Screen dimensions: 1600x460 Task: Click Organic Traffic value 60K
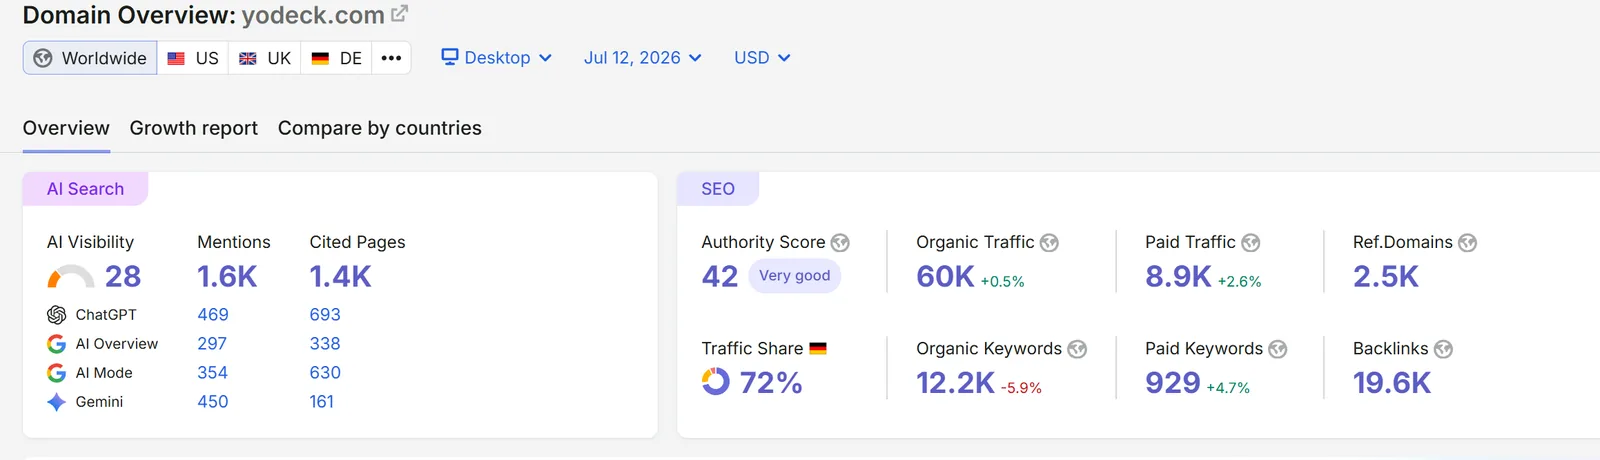pyautogui.click(x=945, y=277)
